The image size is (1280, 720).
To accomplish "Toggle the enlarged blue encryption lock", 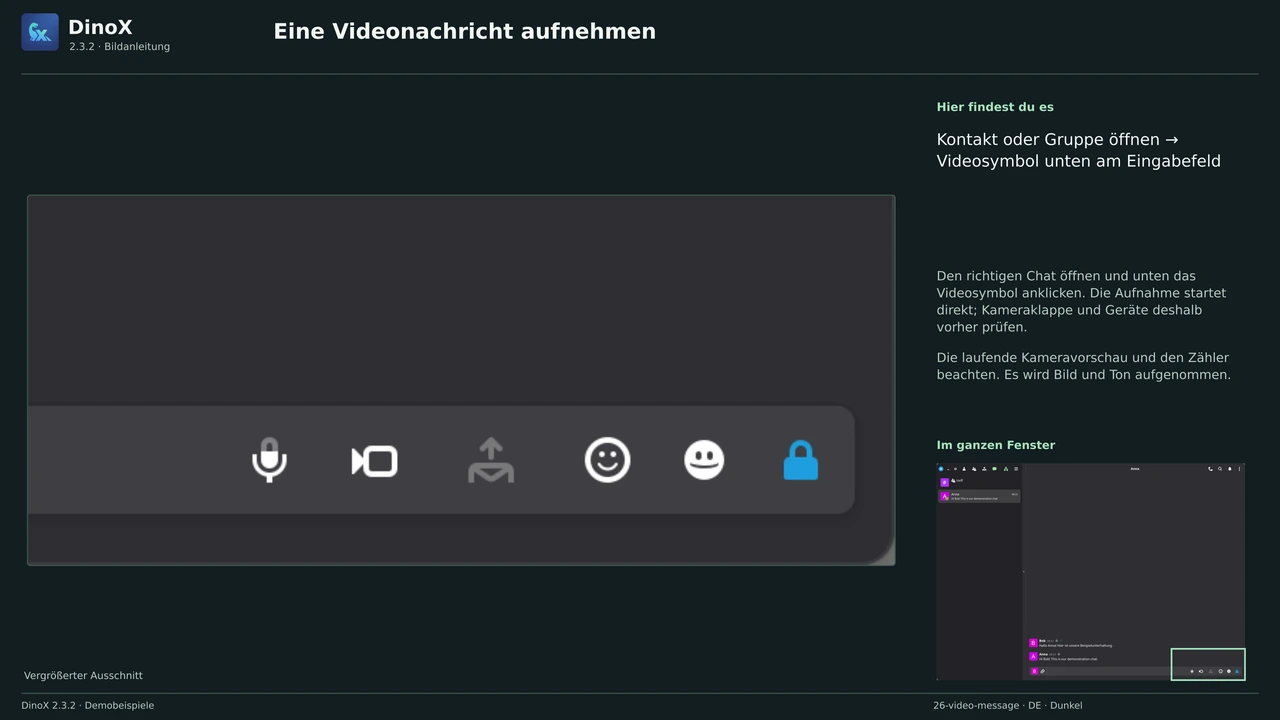I will 801,460.
